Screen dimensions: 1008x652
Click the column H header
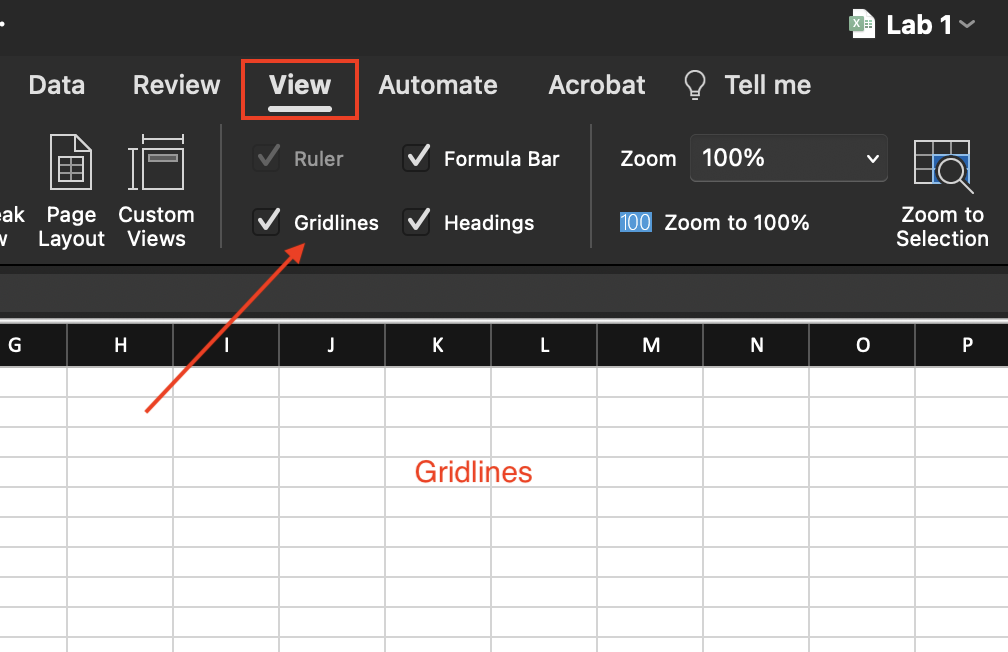click(120, 346)
